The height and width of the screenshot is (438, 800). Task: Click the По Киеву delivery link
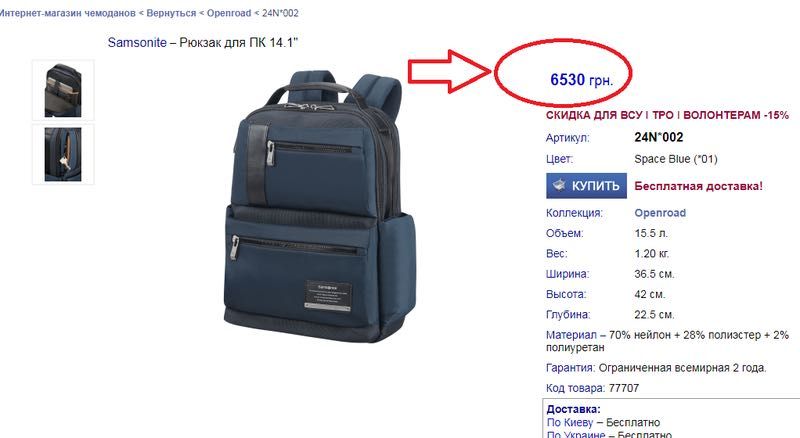[570, 423]
